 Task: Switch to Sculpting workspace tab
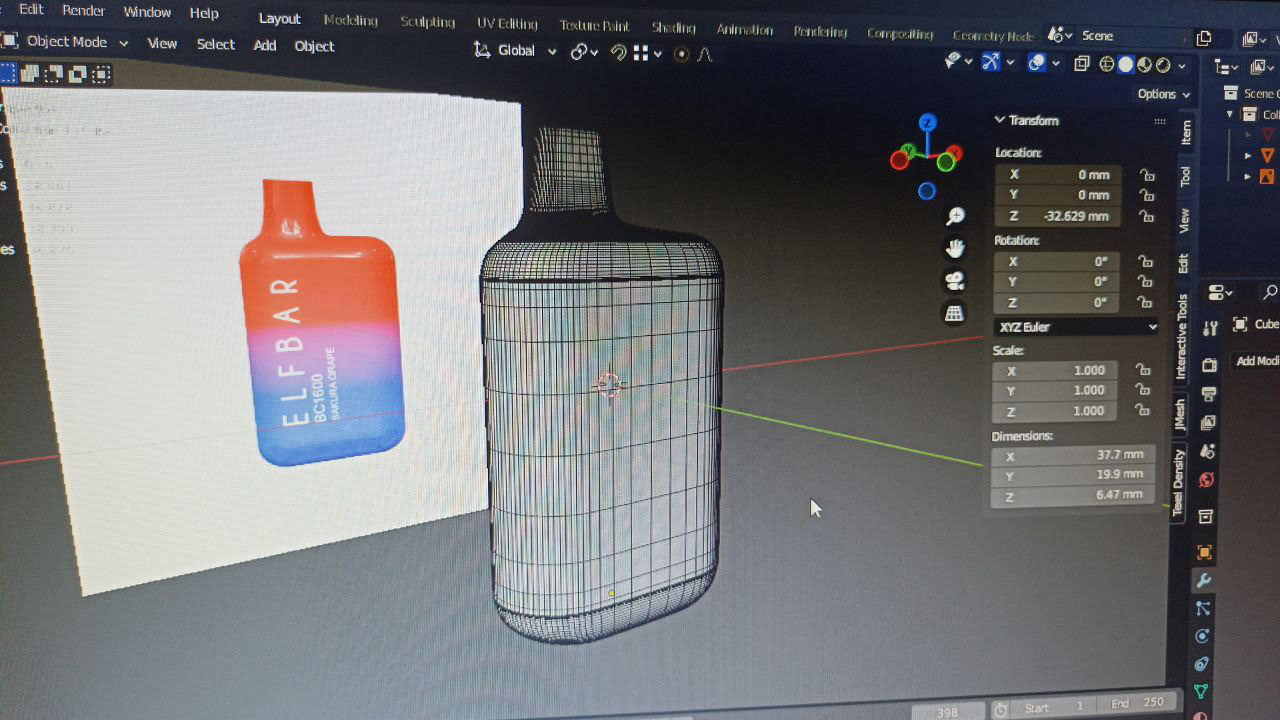[428, 22]
